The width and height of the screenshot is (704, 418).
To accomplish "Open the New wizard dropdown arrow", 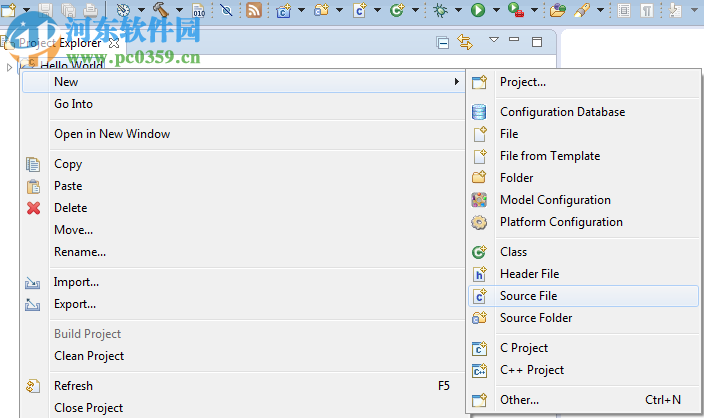I will pos(26,10).
